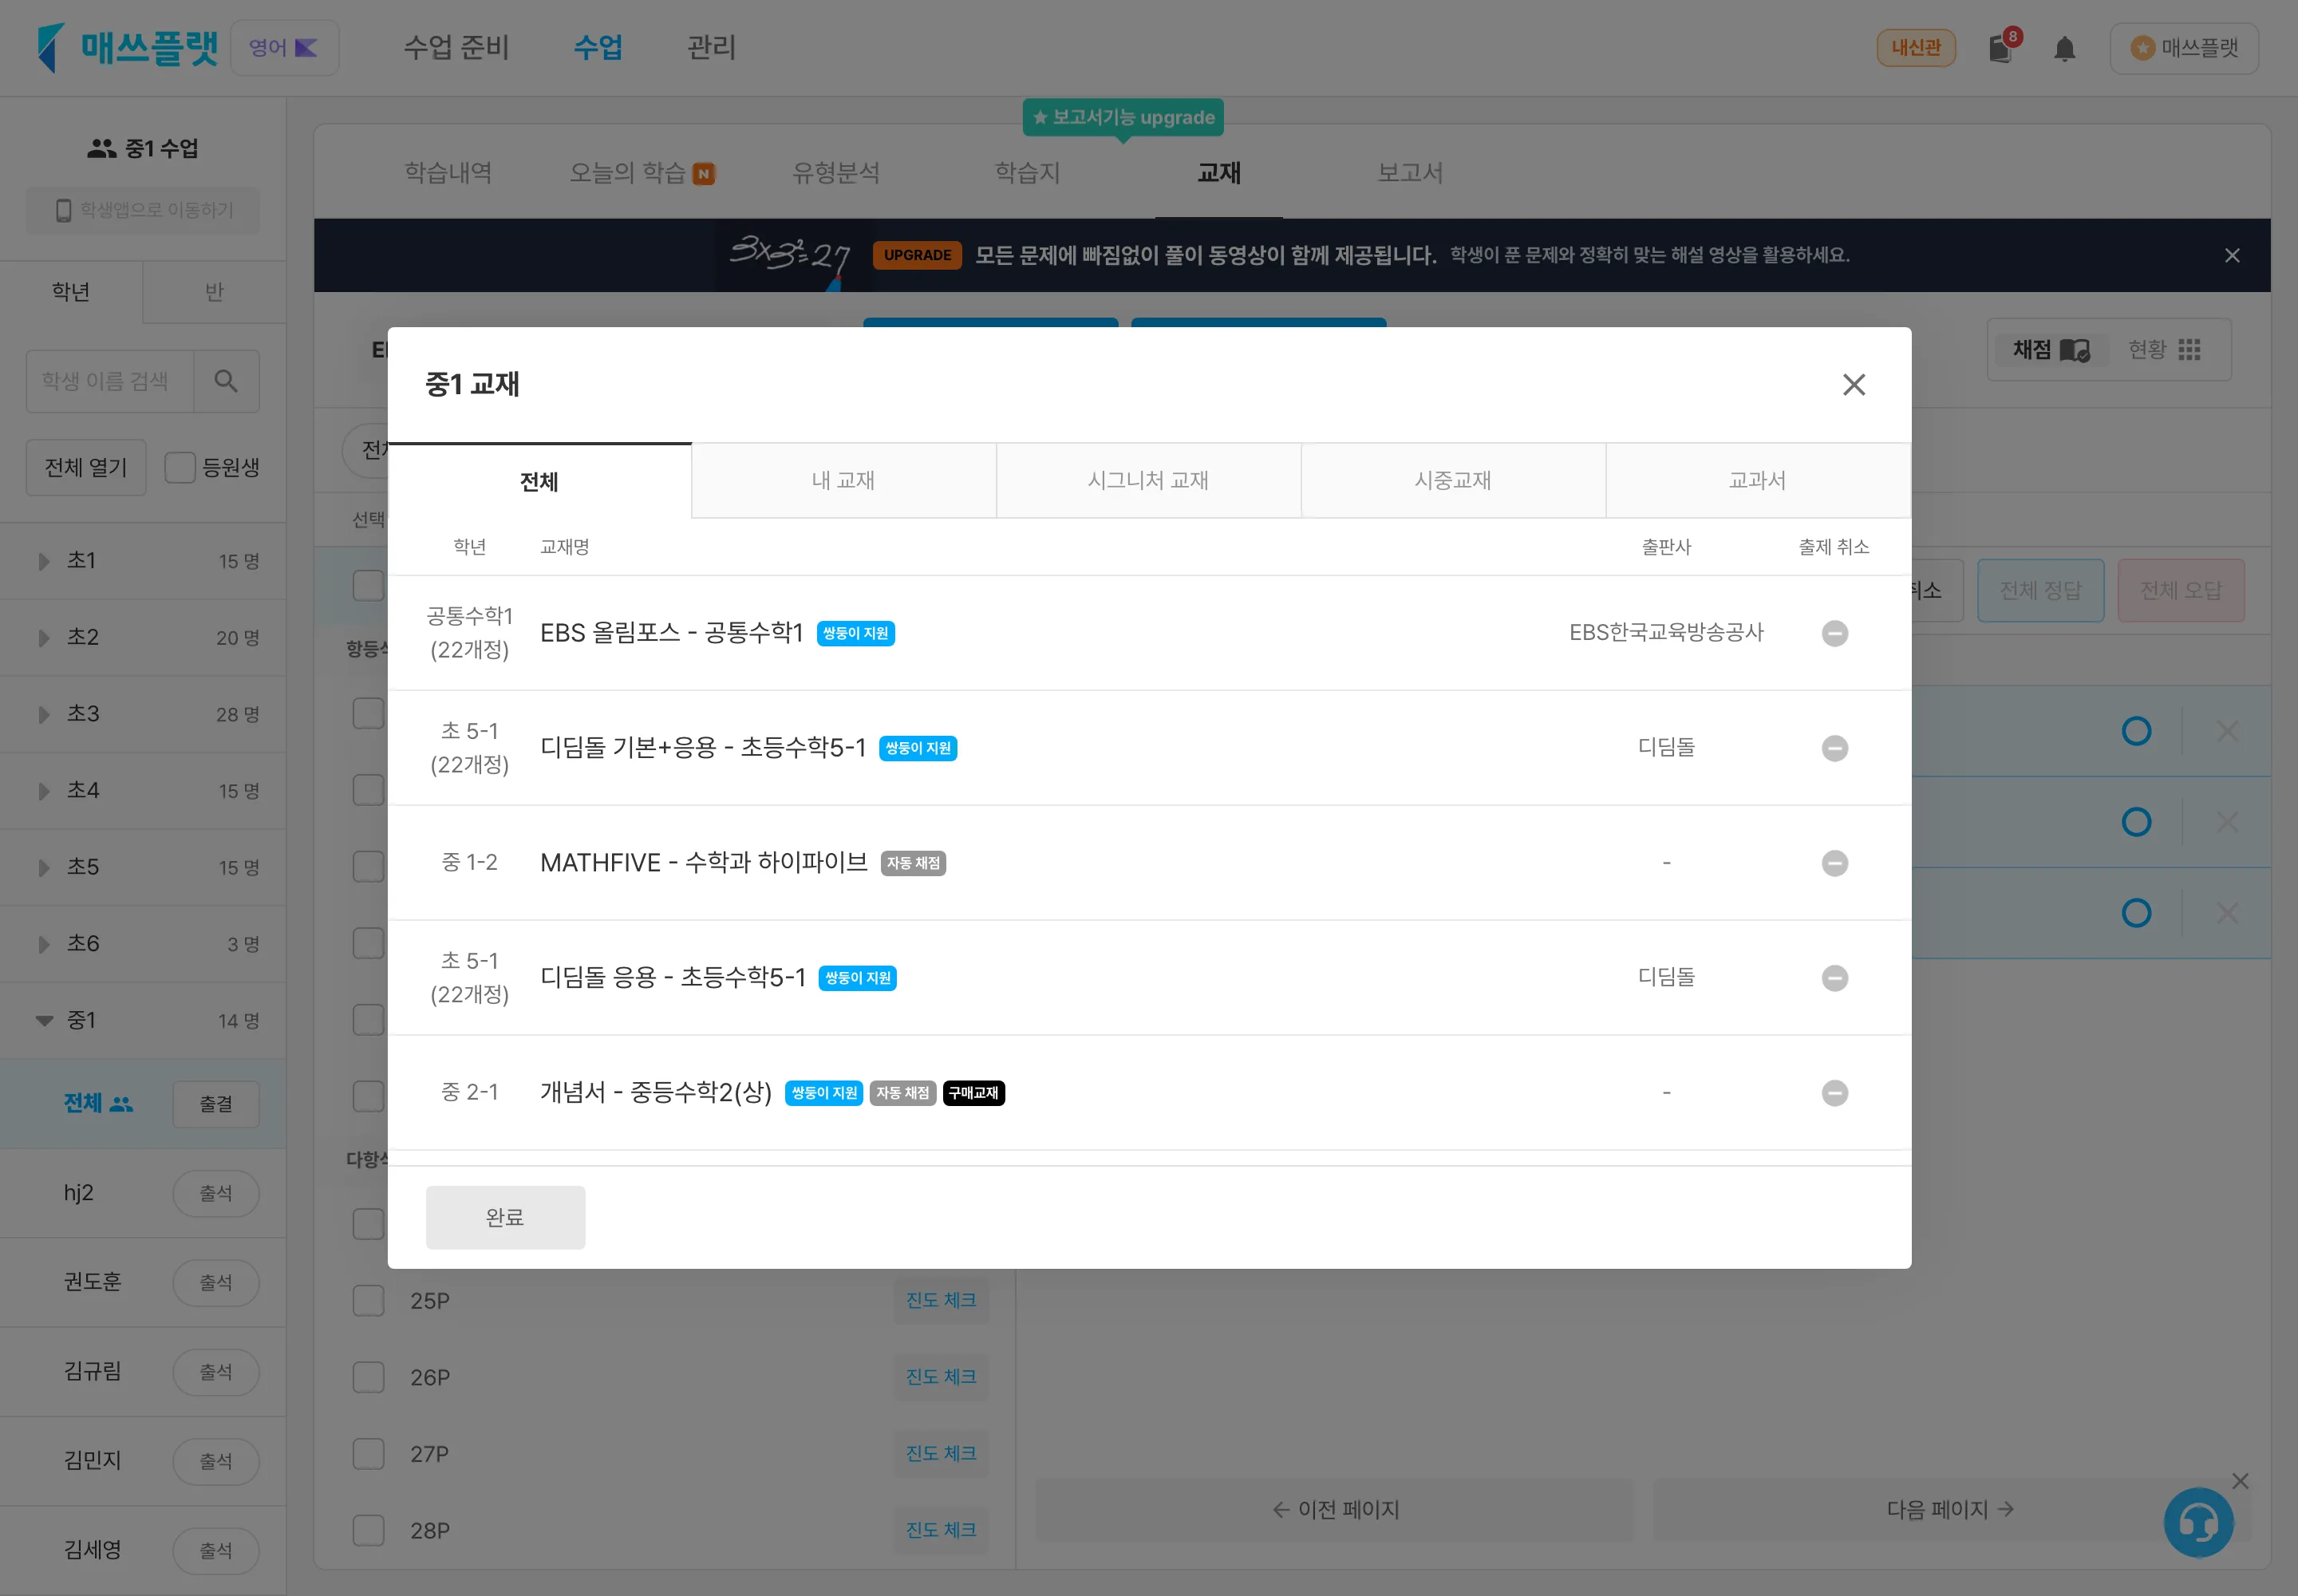This screenshot has width=2298, height=1596.
Task: Check the 28P page checkbox
Action: (x=368, y=1530)
